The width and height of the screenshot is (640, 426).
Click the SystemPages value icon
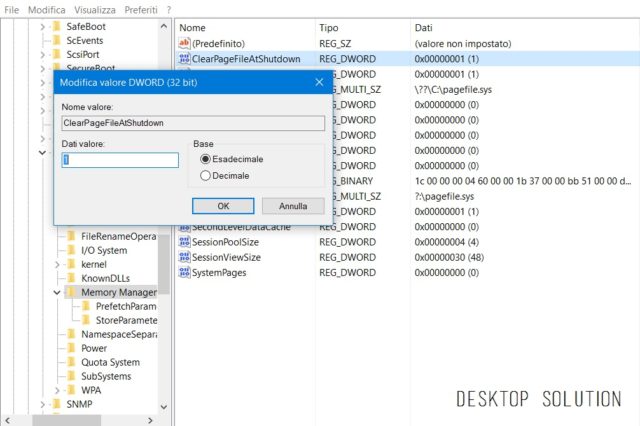[x=184, y=272]
